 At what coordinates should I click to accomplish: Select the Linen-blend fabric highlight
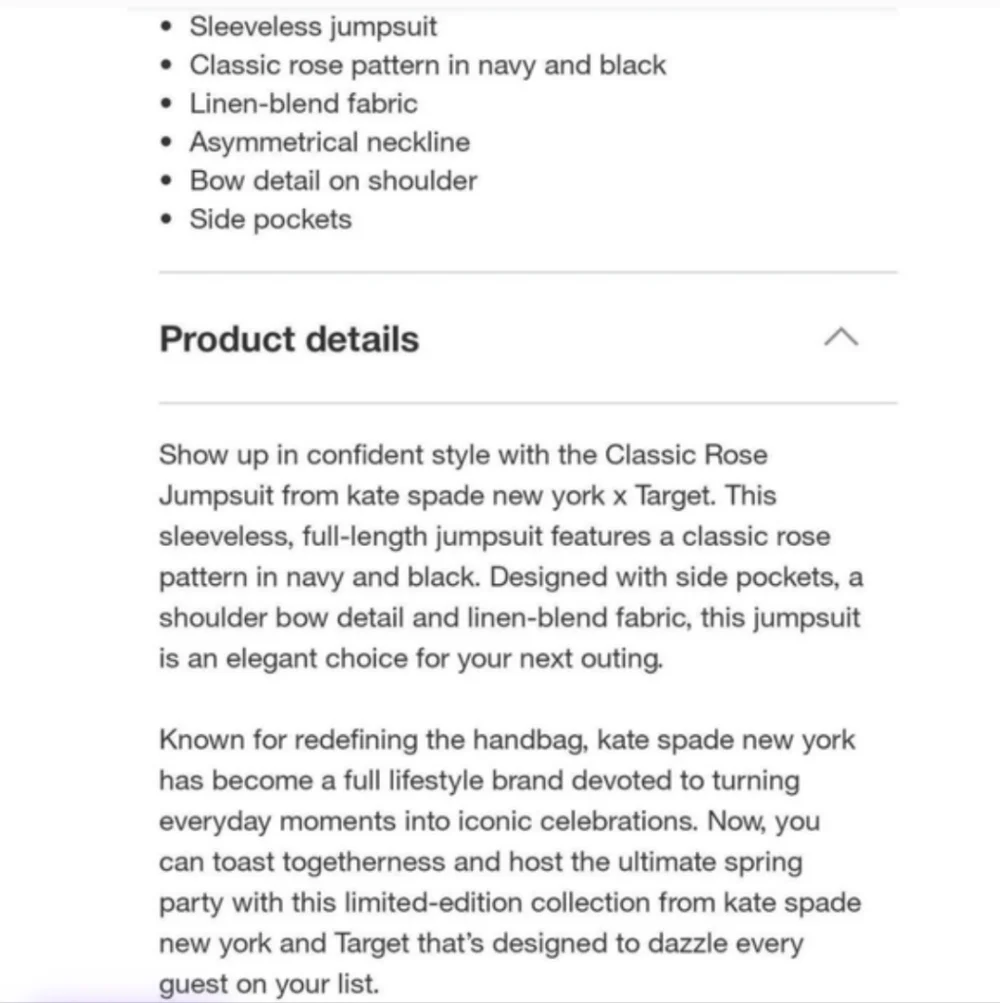(303, 104)
